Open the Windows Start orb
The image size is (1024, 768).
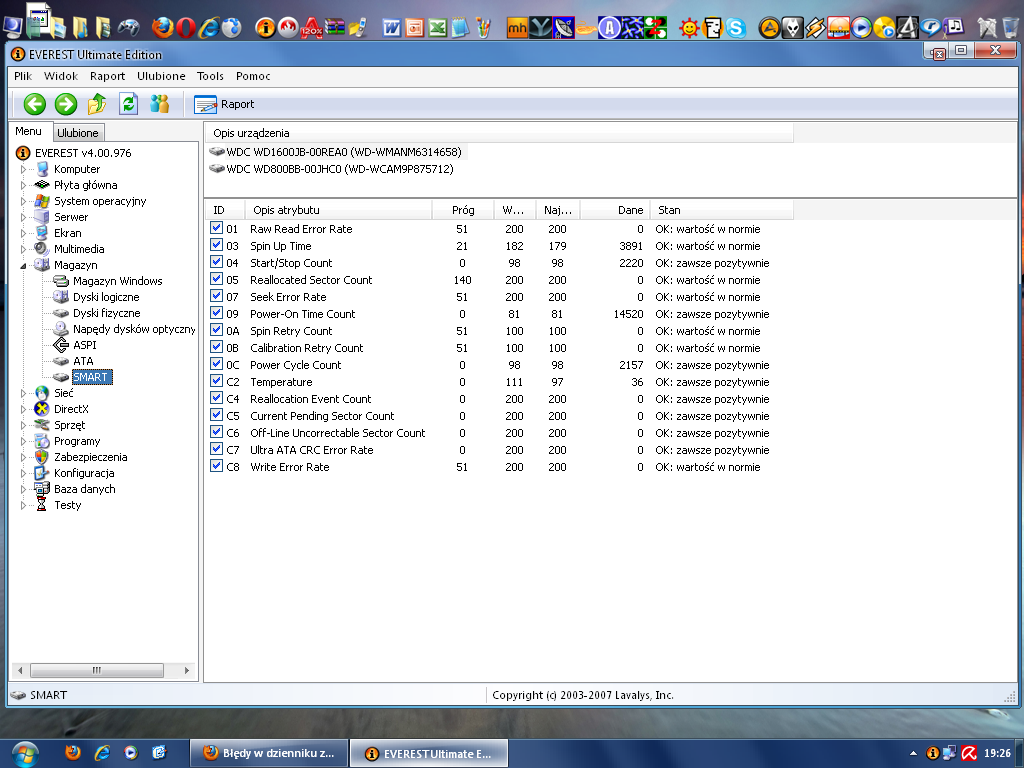[24, 754]
